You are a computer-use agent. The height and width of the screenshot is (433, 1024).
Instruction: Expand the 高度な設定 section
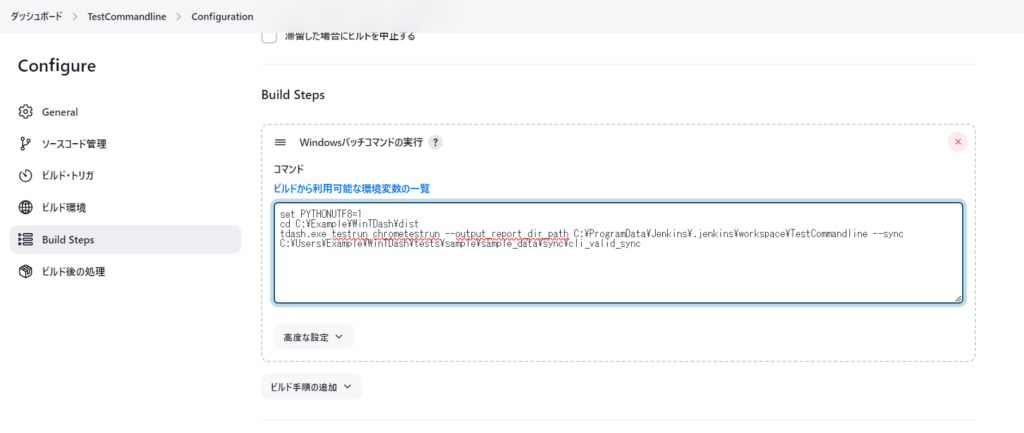[x=313, y=337]
